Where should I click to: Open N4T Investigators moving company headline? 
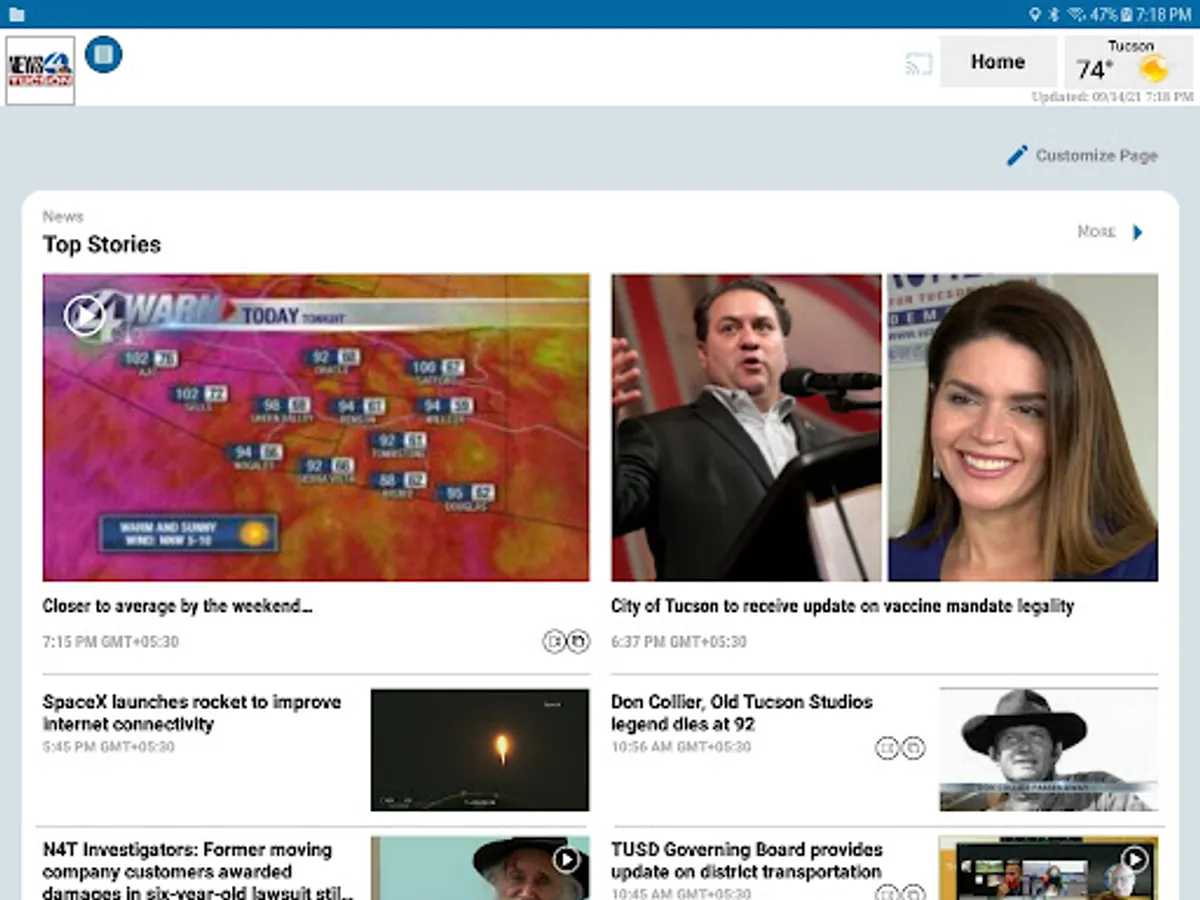196,871
